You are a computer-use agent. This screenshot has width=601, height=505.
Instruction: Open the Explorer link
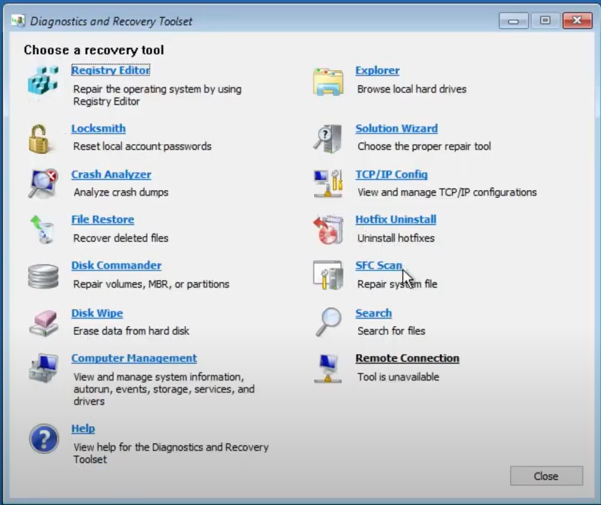(377, 71)
